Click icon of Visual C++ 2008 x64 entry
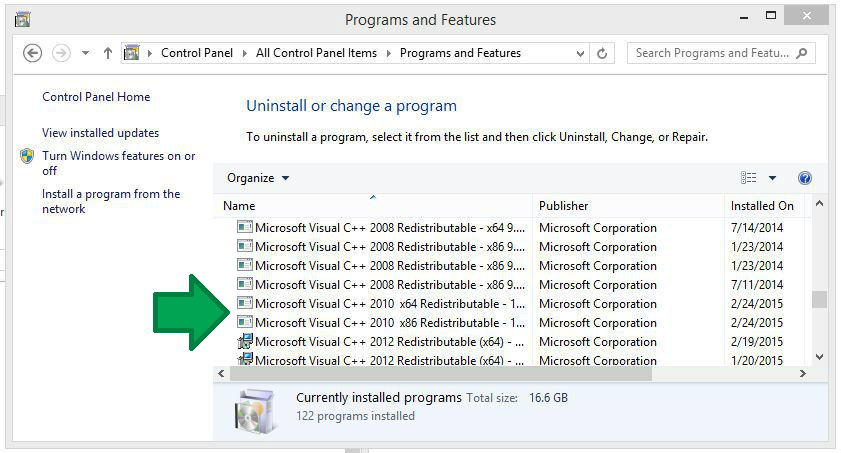This screenshot has width=841, height=453. point(245,227)
